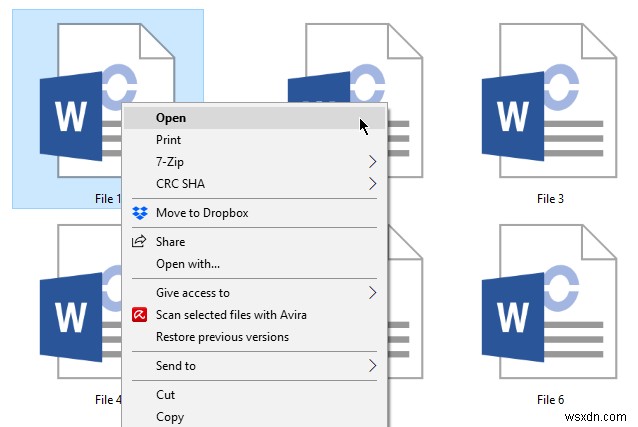Expand the Give access to submenu arrow

[372, 293]
